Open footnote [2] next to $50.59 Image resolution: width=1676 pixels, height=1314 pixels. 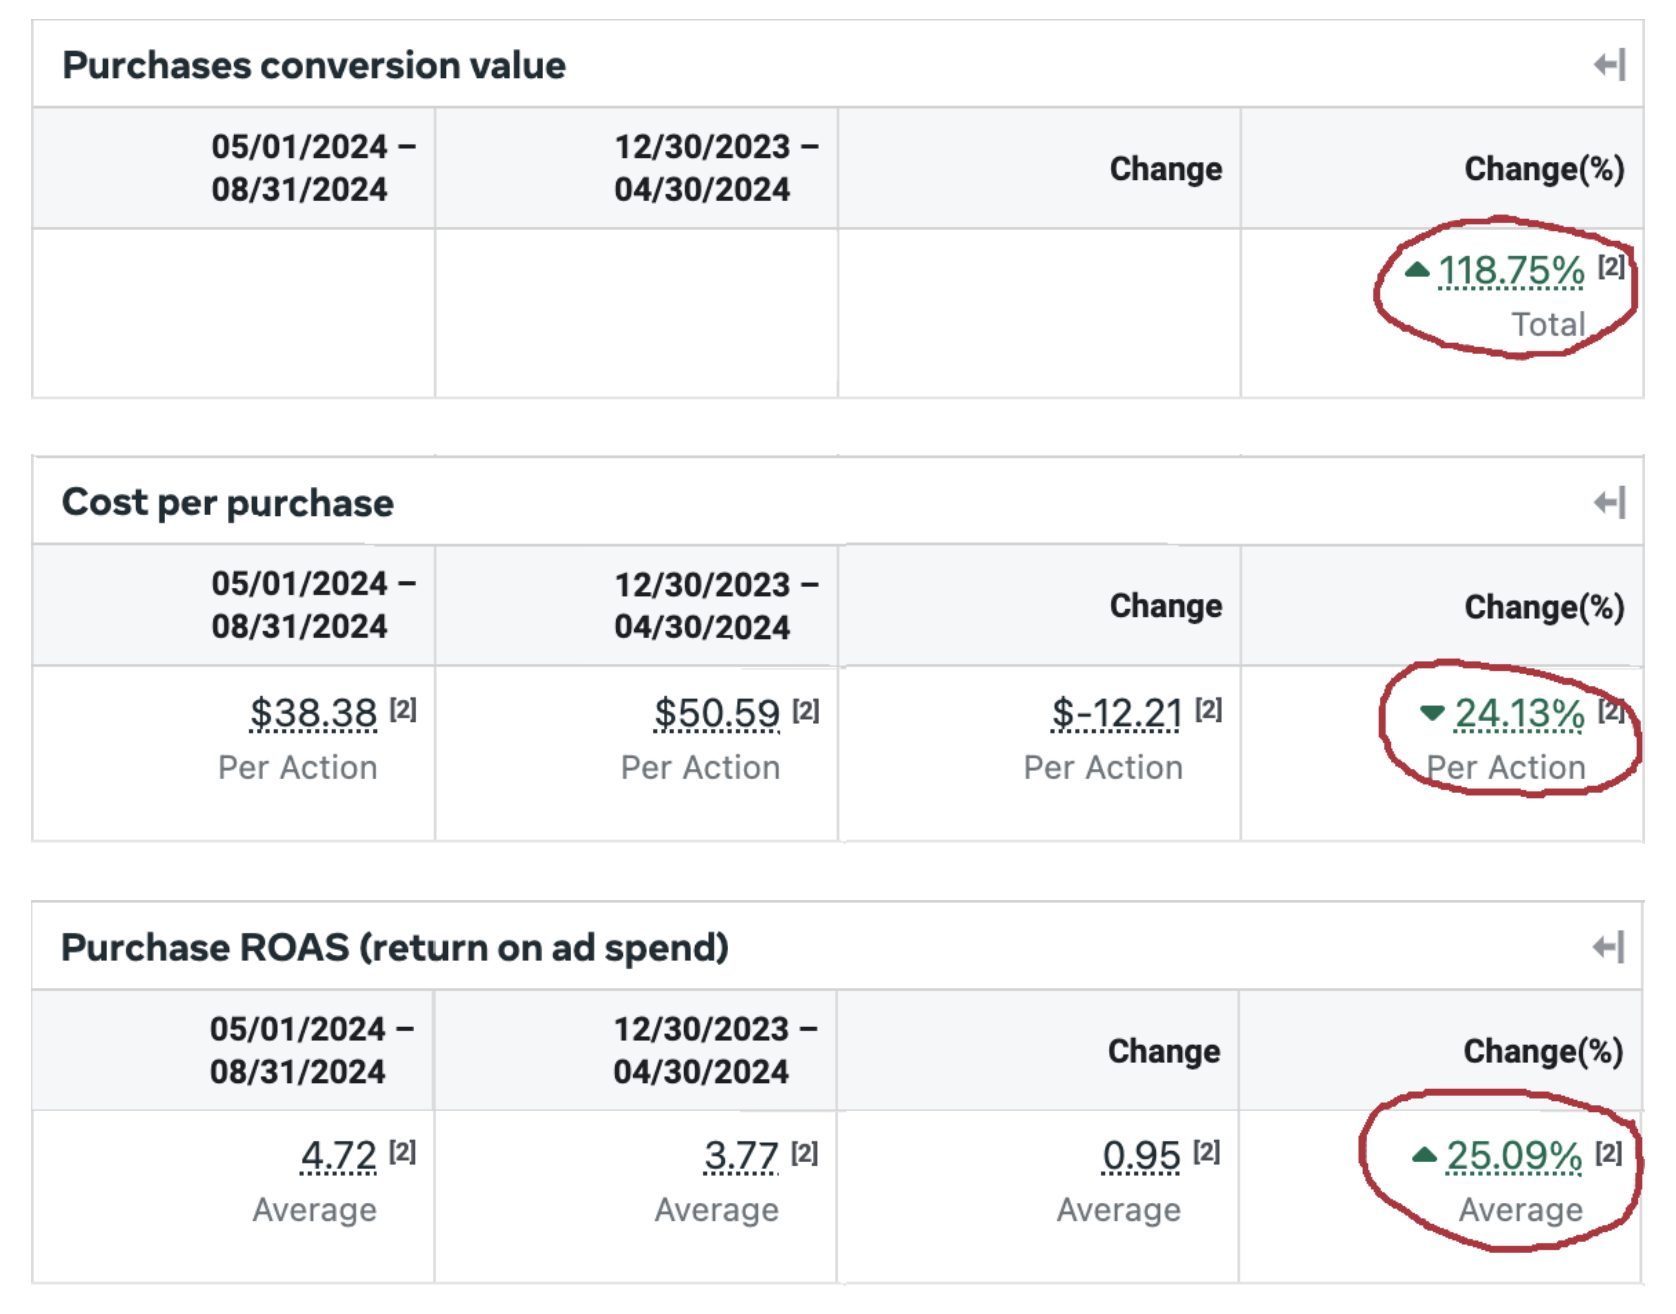[x=806, y=711]
